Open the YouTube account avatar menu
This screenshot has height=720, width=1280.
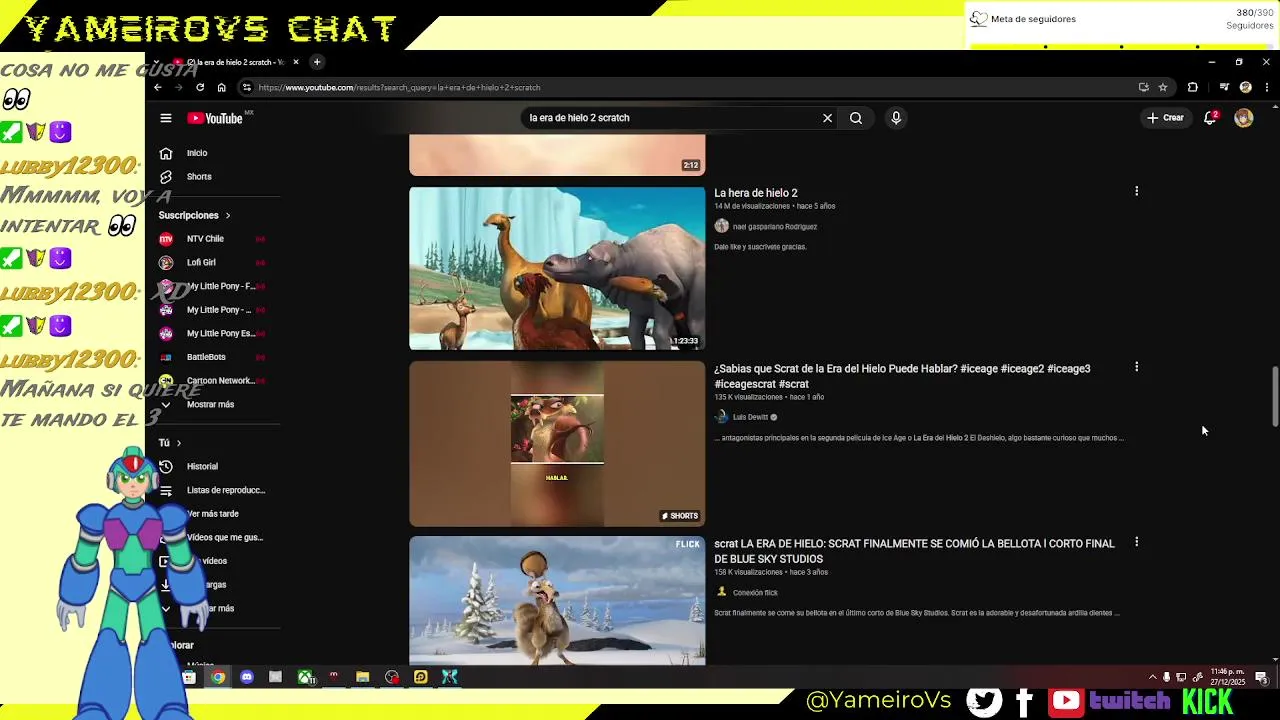tap(1244, 118)
